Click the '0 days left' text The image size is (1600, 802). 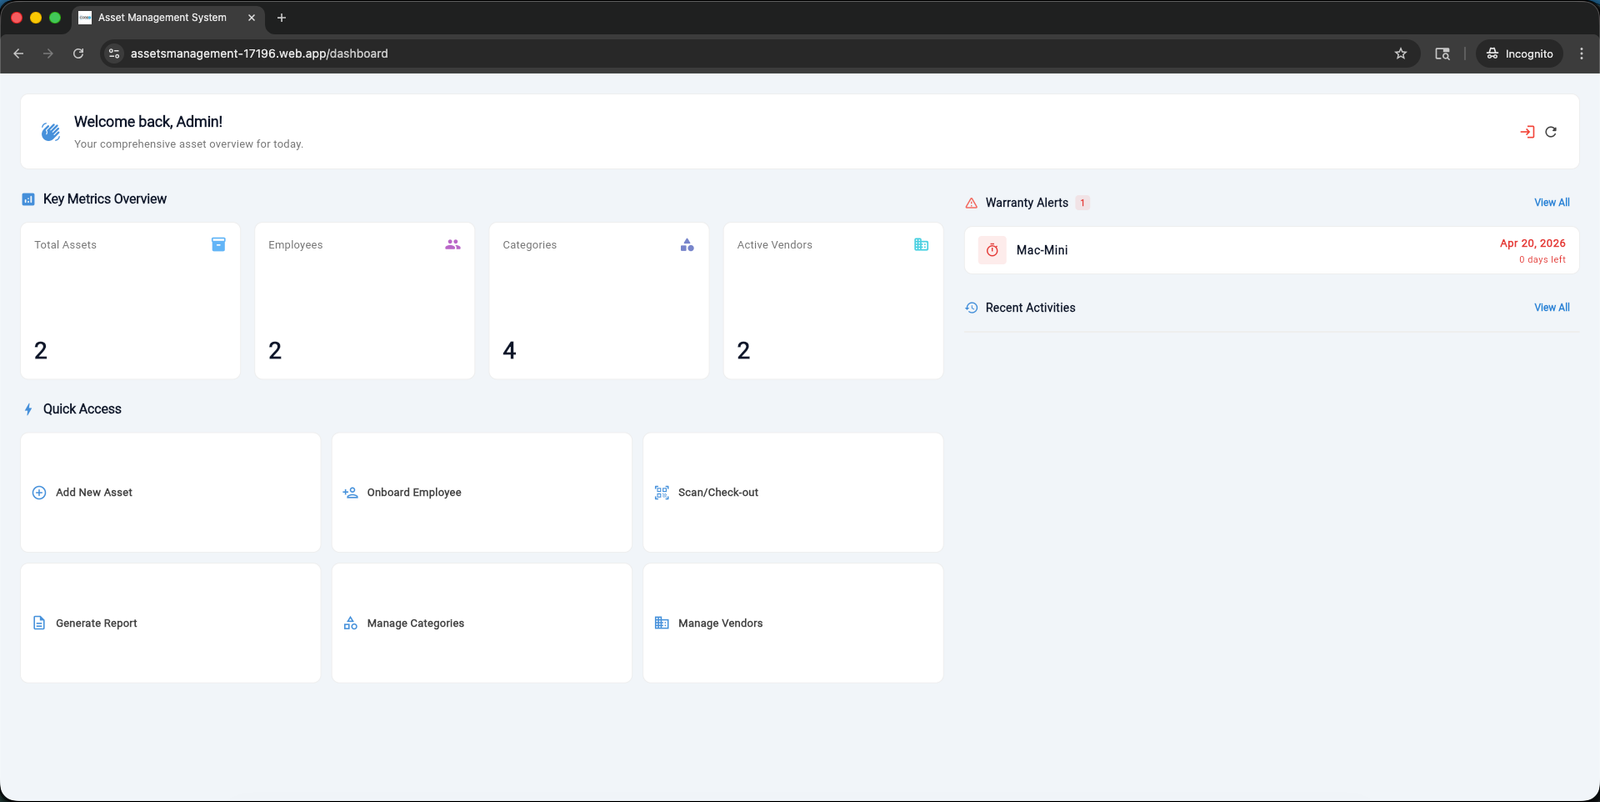click(x=1542, y=260)
